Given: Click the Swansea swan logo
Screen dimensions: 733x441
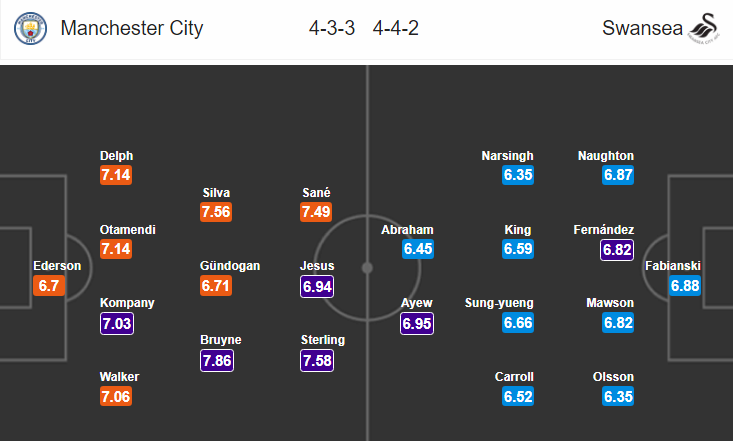Looking at the screenshot, I should point(704,29).
